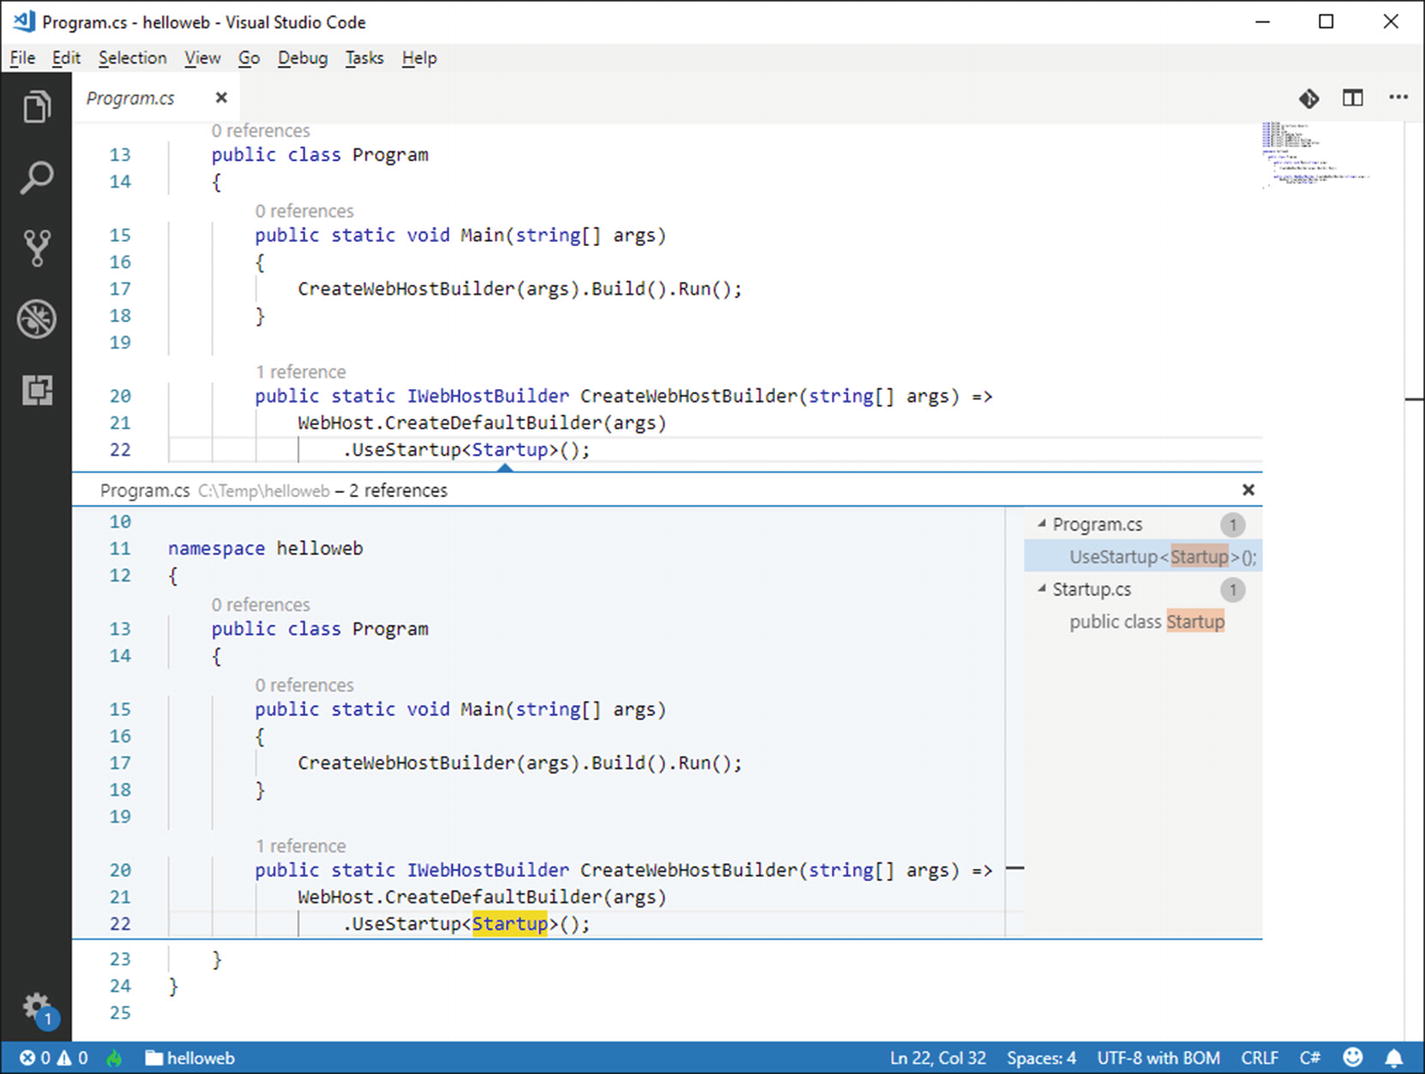Select the 'public class Startup' reference

[x=1146, y=622]
